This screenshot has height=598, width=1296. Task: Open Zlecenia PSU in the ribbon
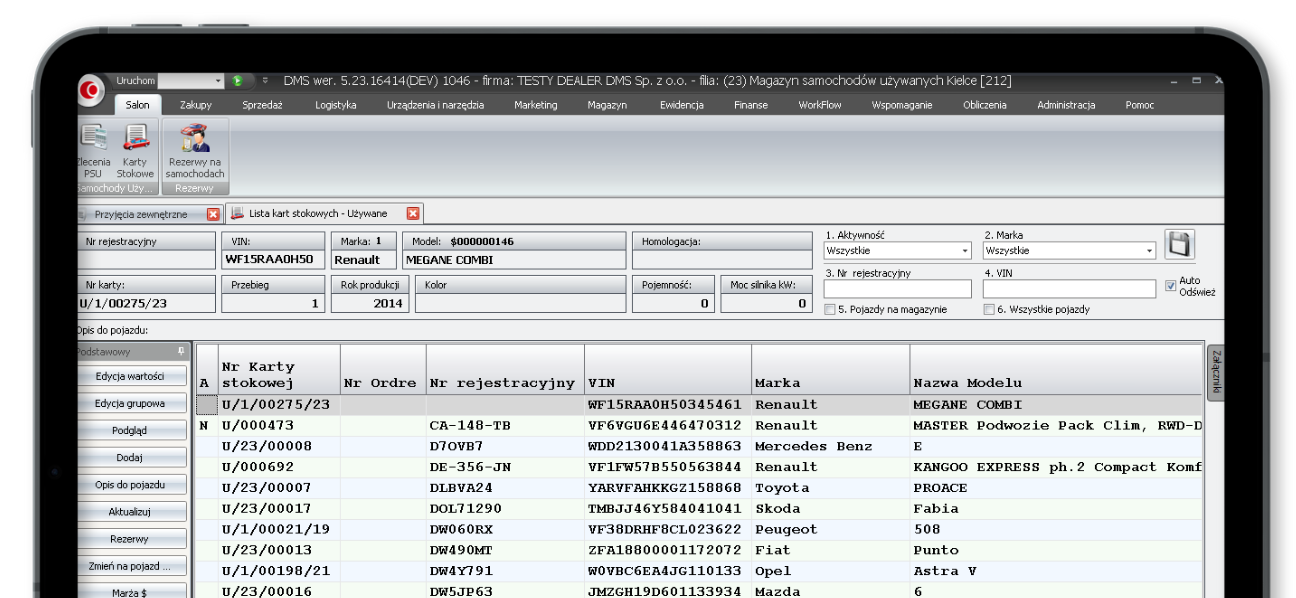point(93,150)
